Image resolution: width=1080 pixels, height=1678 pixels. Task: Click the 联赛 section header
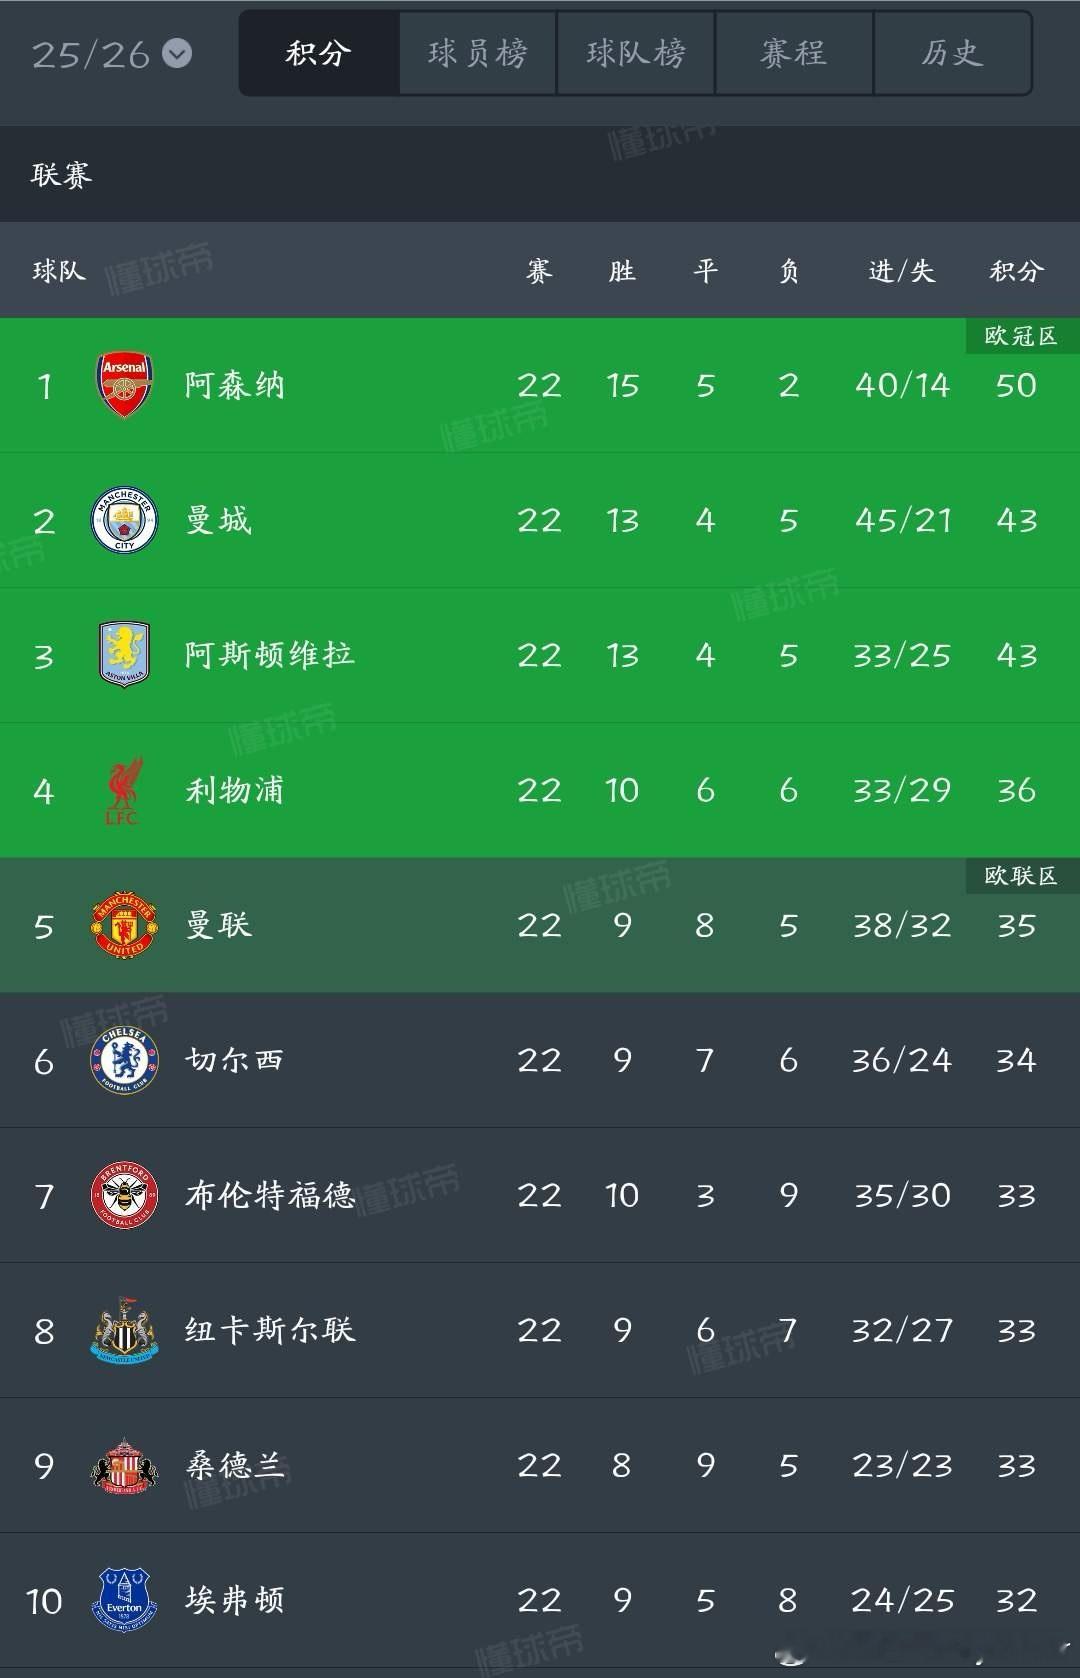[61, 175]
